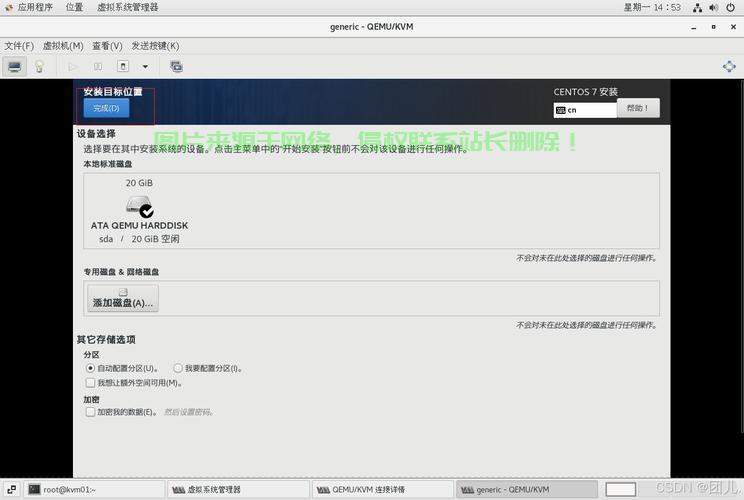744x500 pixels.
Task: Click the workspace switcher box
Action: [x=621, y=490]
